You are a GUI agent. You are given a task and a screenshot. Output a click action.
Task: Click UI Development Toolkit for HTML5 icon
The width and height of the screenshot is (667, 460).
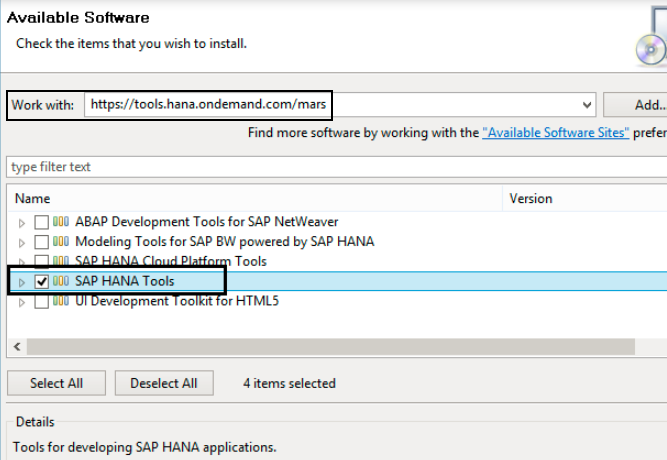pos(61,301)
